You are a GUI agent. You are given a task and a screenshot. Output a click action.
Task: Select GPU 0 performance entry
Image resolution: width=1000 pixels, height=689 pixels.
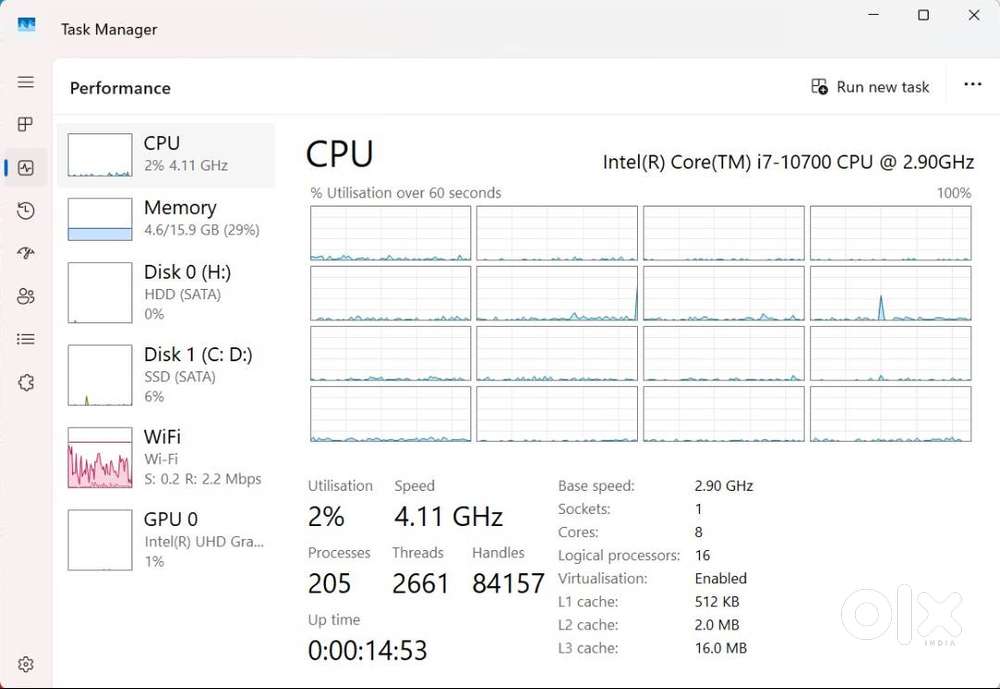165,539
